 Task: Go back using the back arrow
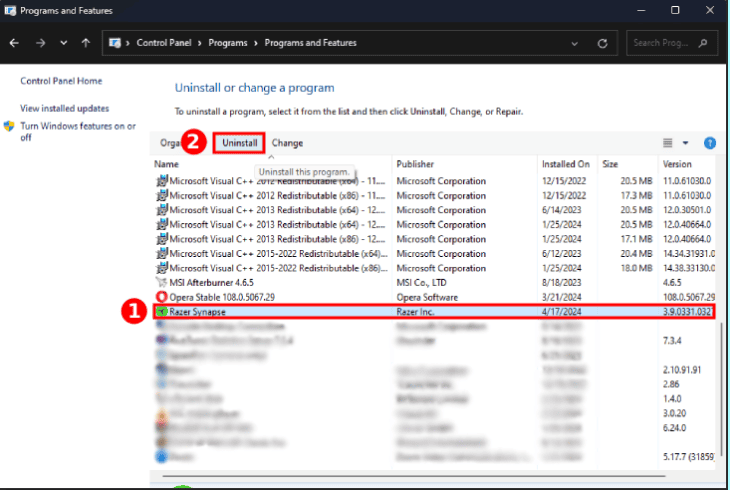14,43
